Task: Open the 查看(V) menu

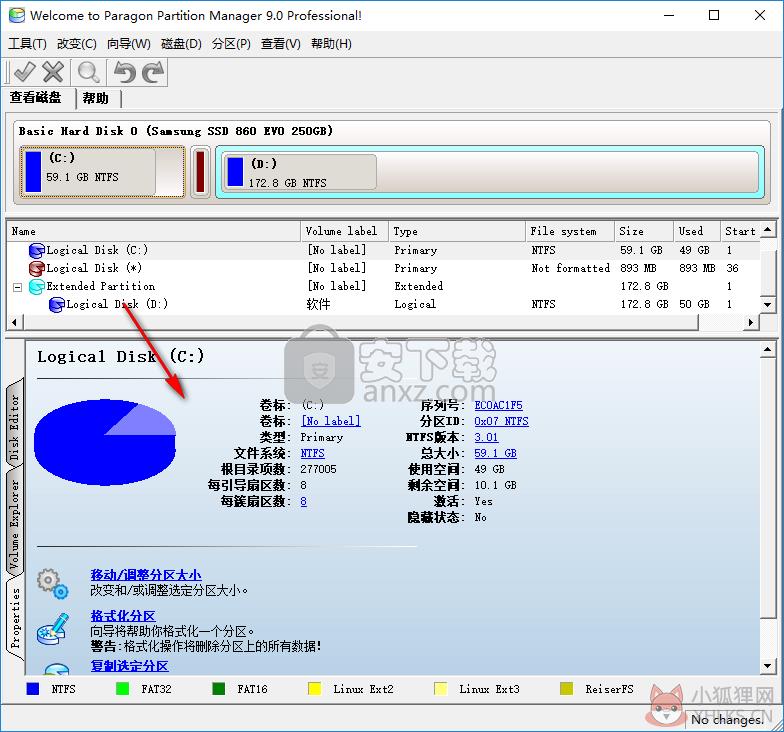Action: [x=280, y=44]
